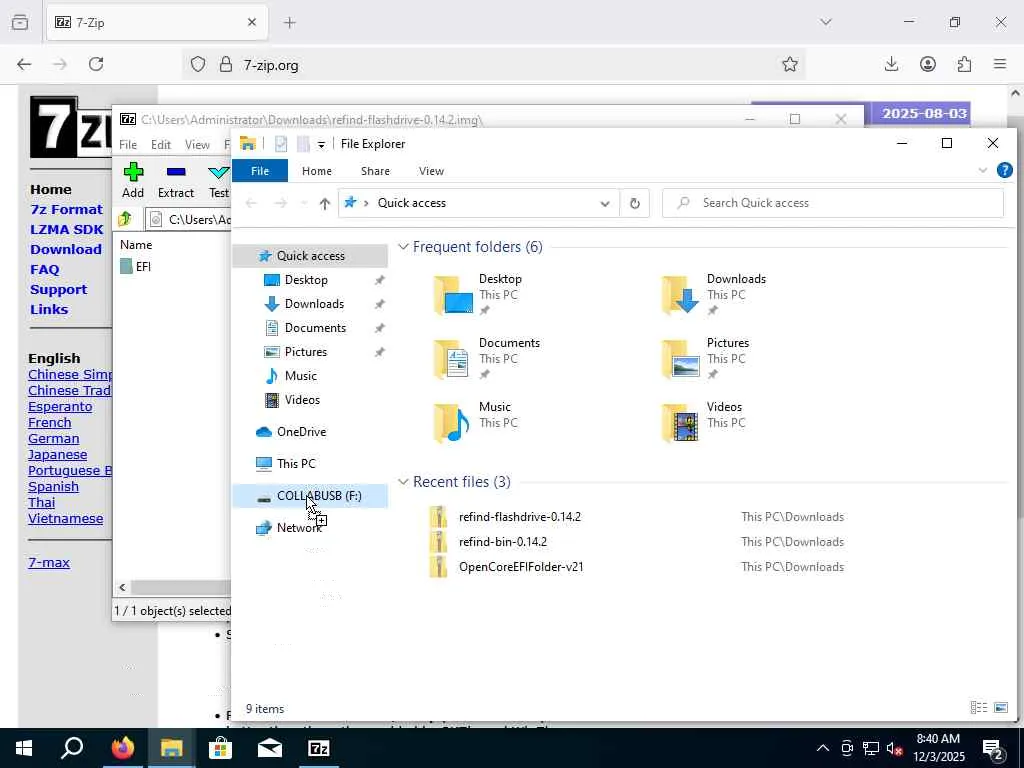
Task: Select the EFI folder in 7-Zip
Action: pos(136,266)
